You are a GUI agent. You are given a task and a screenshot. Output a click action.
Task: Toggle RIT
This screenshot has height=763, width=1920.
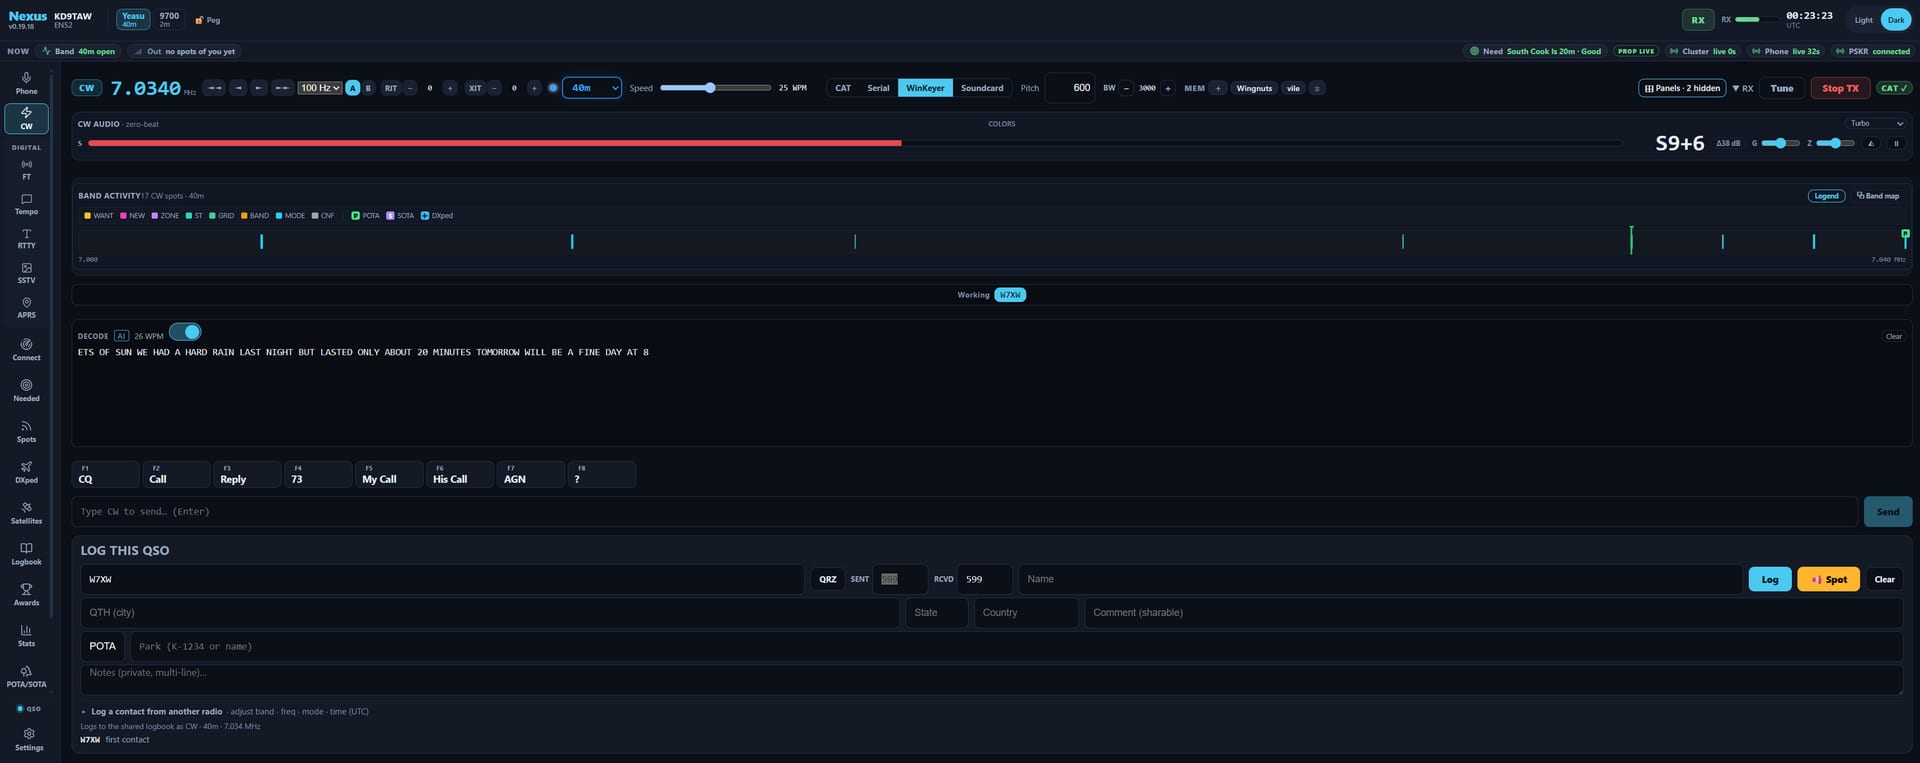pos(391,88)
